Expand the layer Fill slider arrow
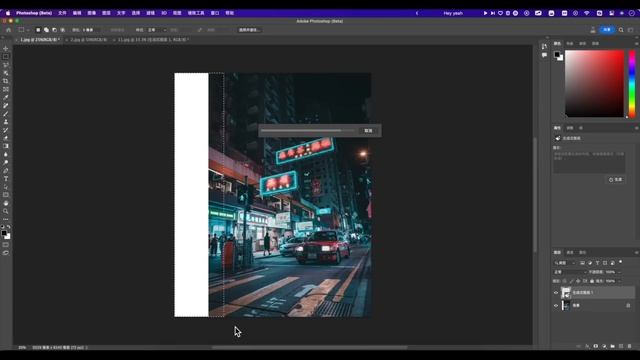 pyautogui.click(x=619, y=281)
